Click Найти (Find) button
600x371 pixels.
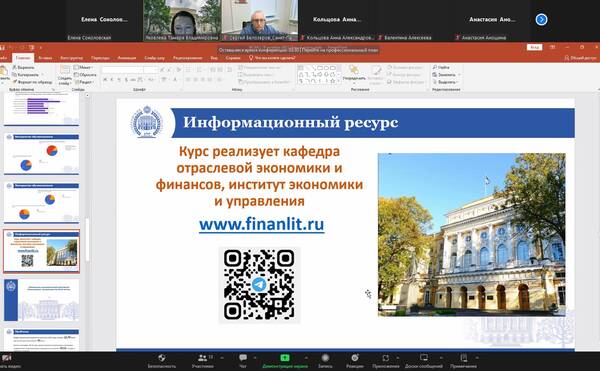pyautogui.click(x=441, y=67)
